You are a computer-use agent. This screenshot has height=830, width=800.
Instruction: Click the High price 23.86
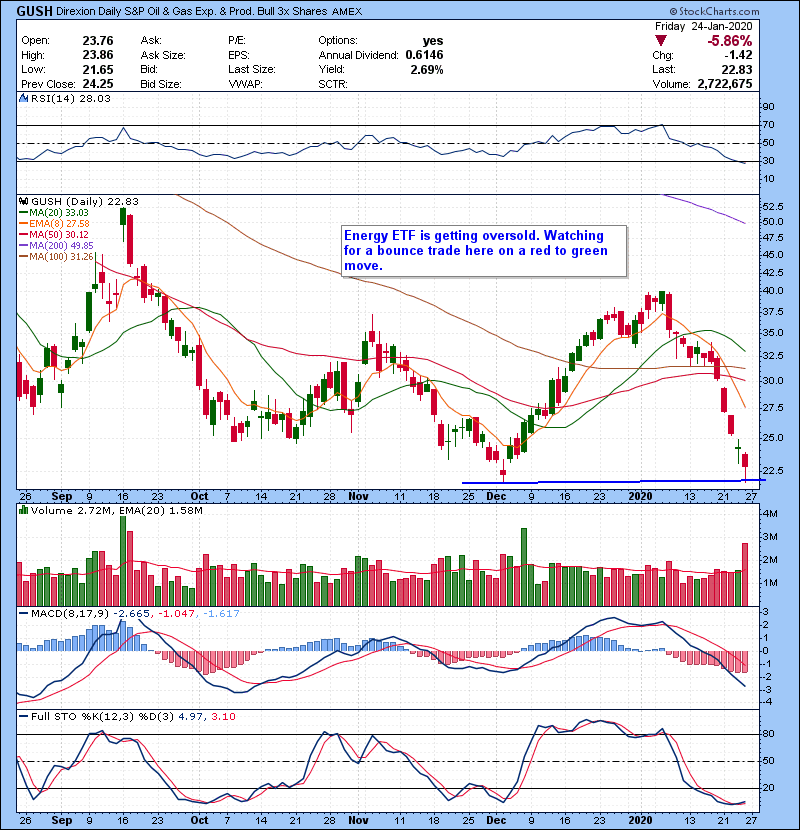pos(98,55)
